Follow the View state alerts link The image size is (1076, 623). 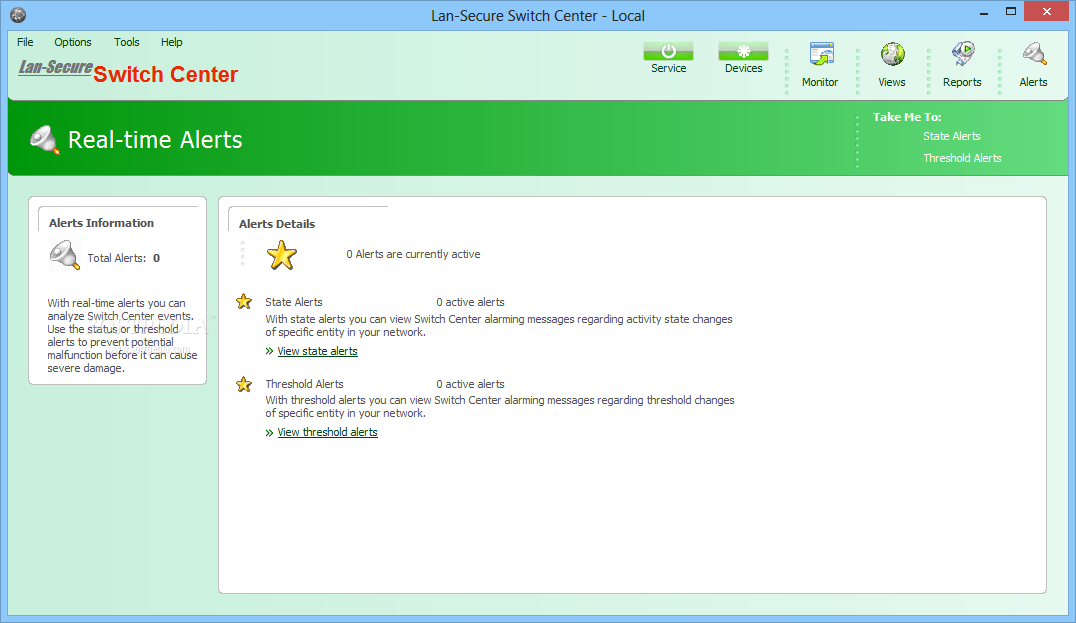pyautogui.click(x=317, y=351)
